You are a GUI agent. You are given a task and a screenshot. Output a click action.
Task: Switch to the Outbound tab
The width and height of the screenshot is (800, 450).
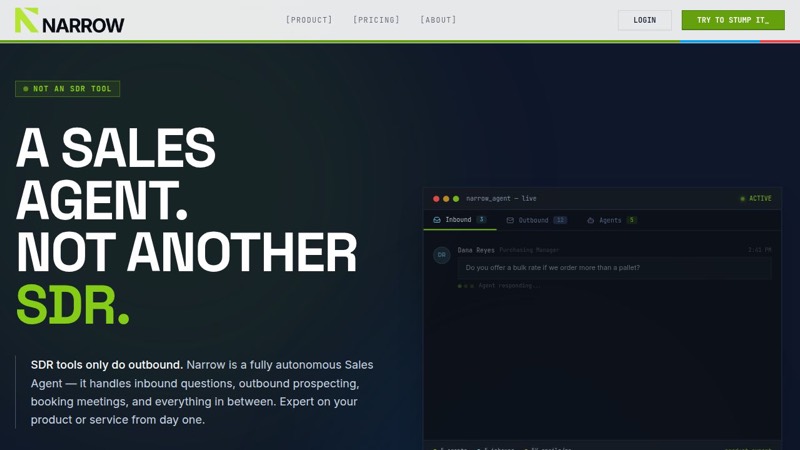coord(536,220)
